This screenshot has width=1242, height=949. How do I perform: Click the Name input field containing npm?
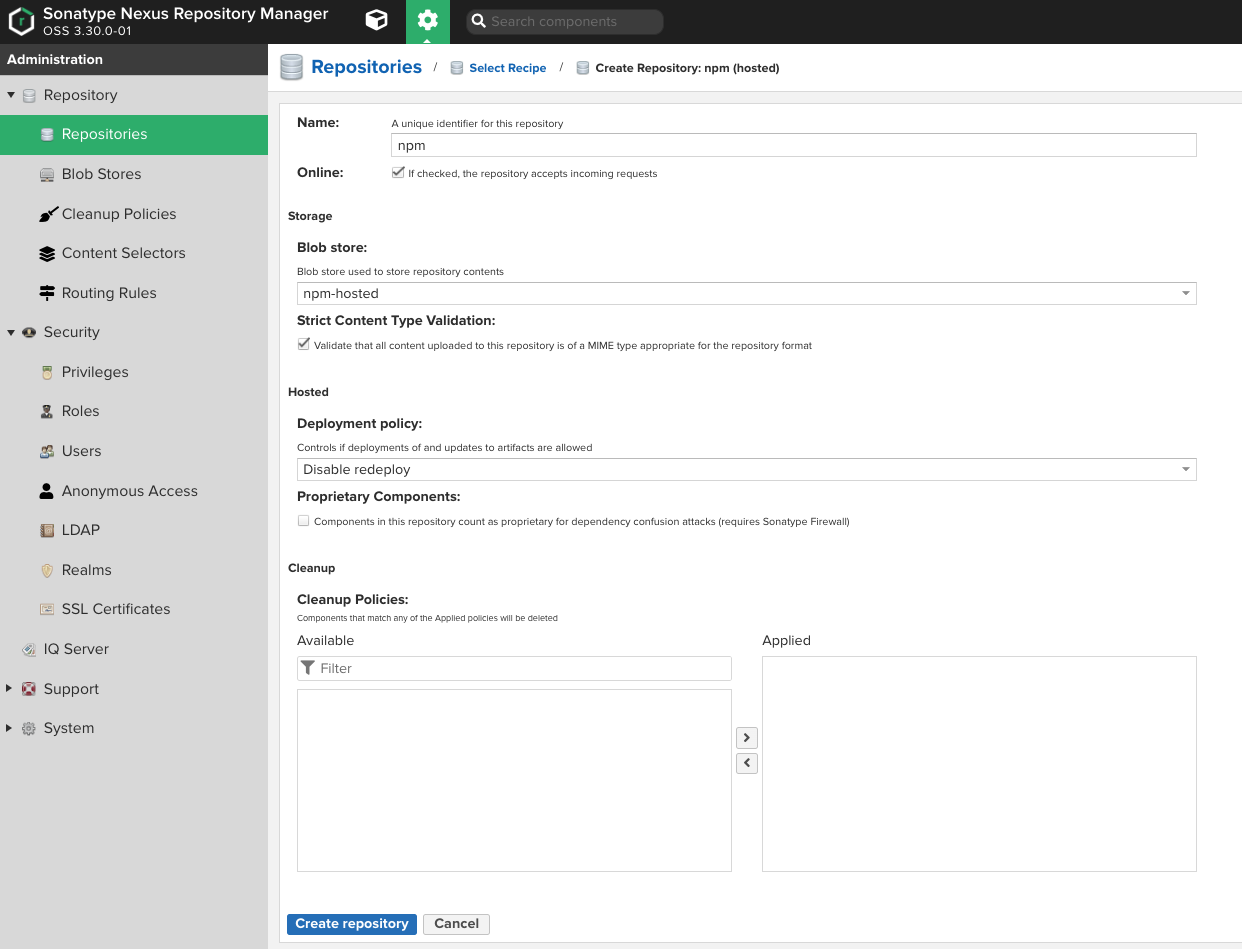[793, 145]
